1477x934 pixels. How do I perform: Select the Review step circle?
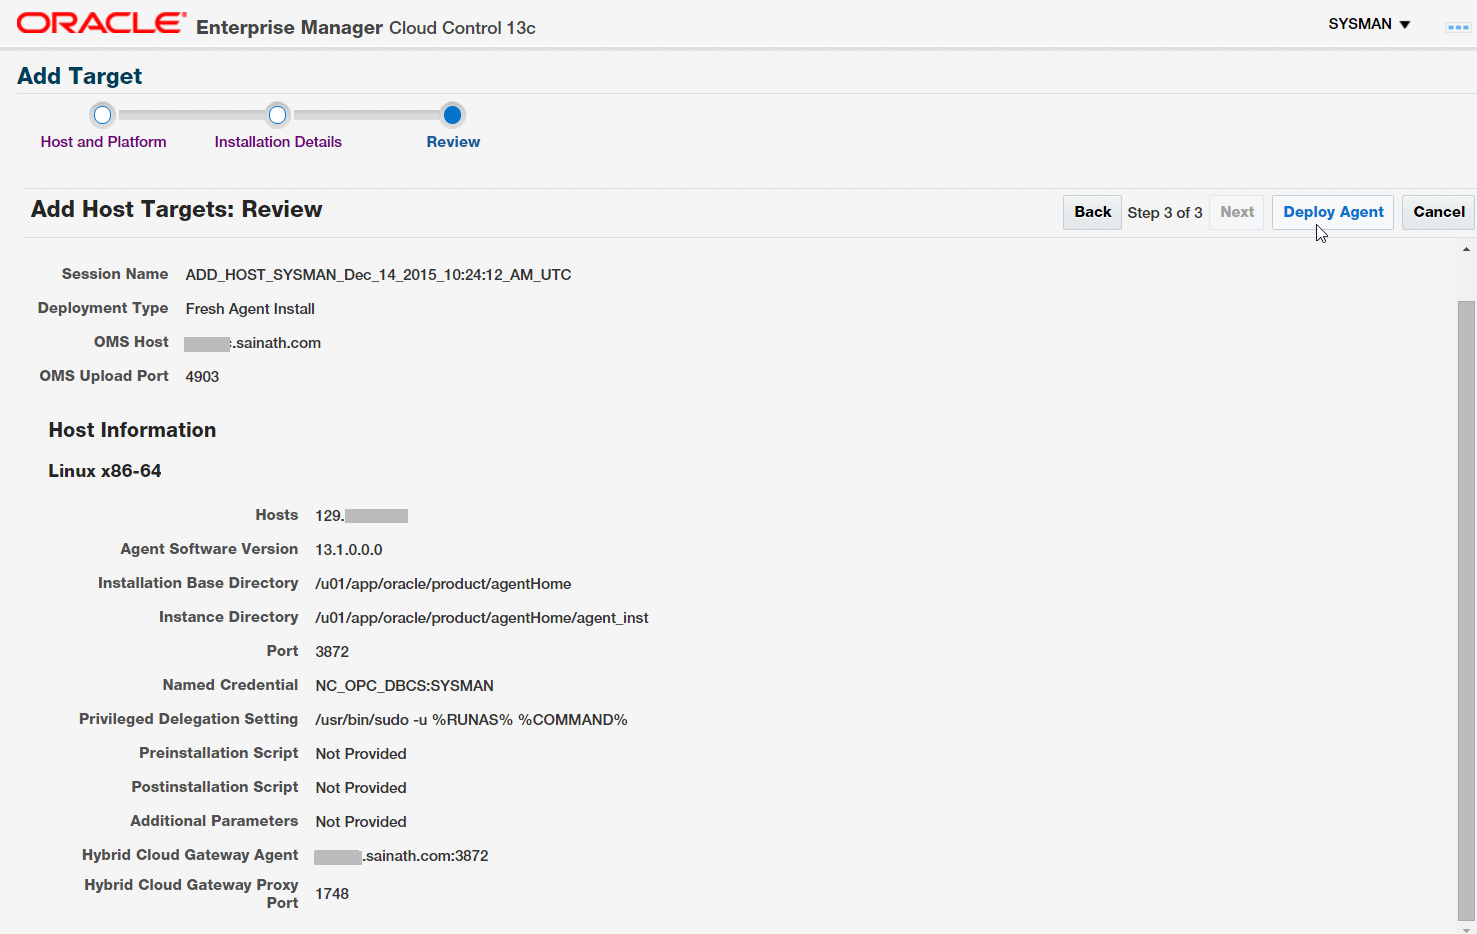[x=452, y=115]
